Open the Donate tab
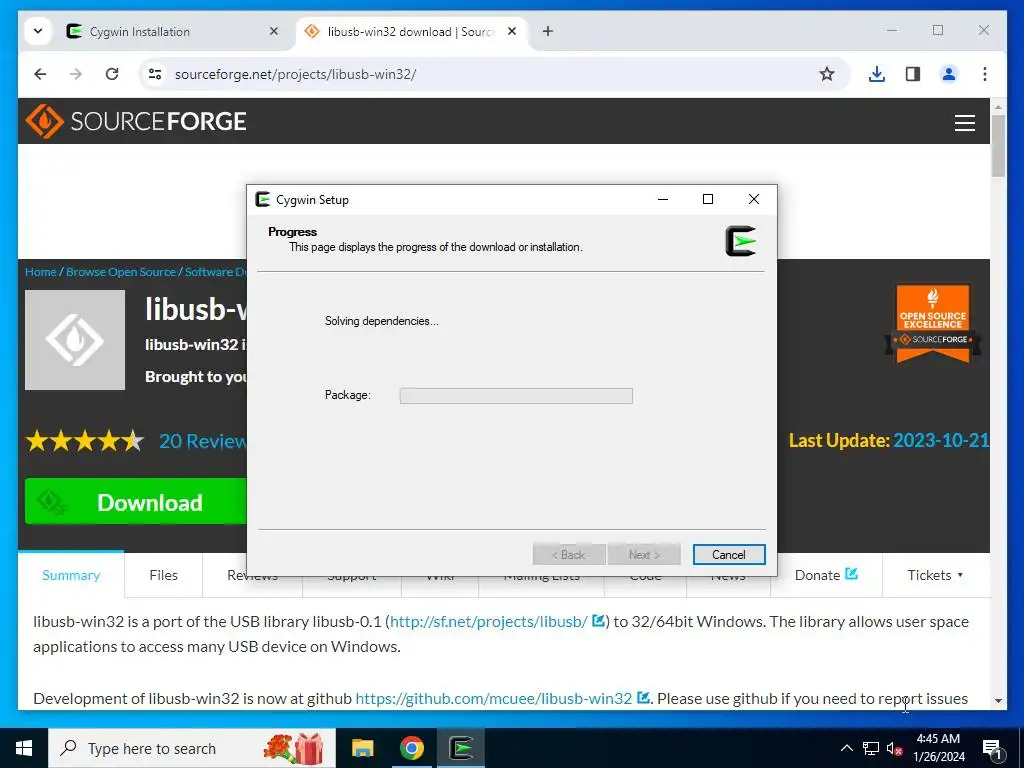 coord(826,575)
